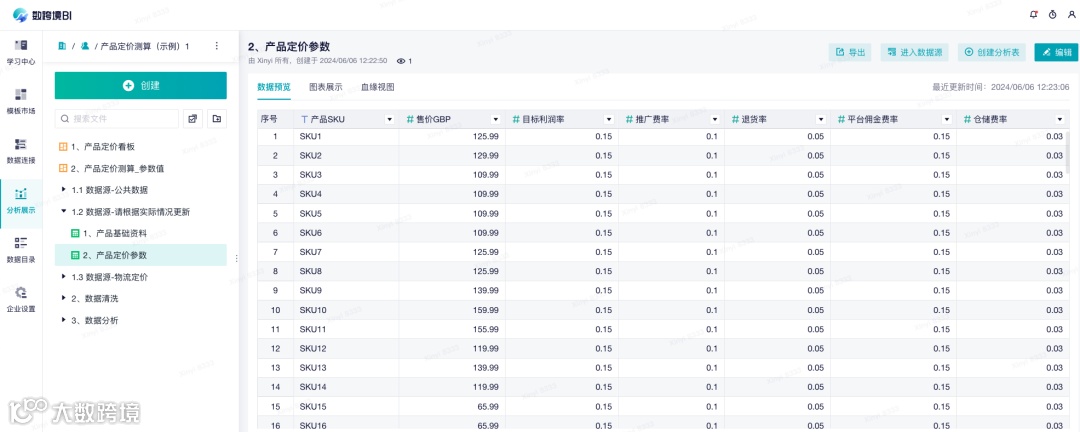The width and height of the screenshot is (1080, 432).
Task: Expand 3、数据分析 folder
Action: 64,320
